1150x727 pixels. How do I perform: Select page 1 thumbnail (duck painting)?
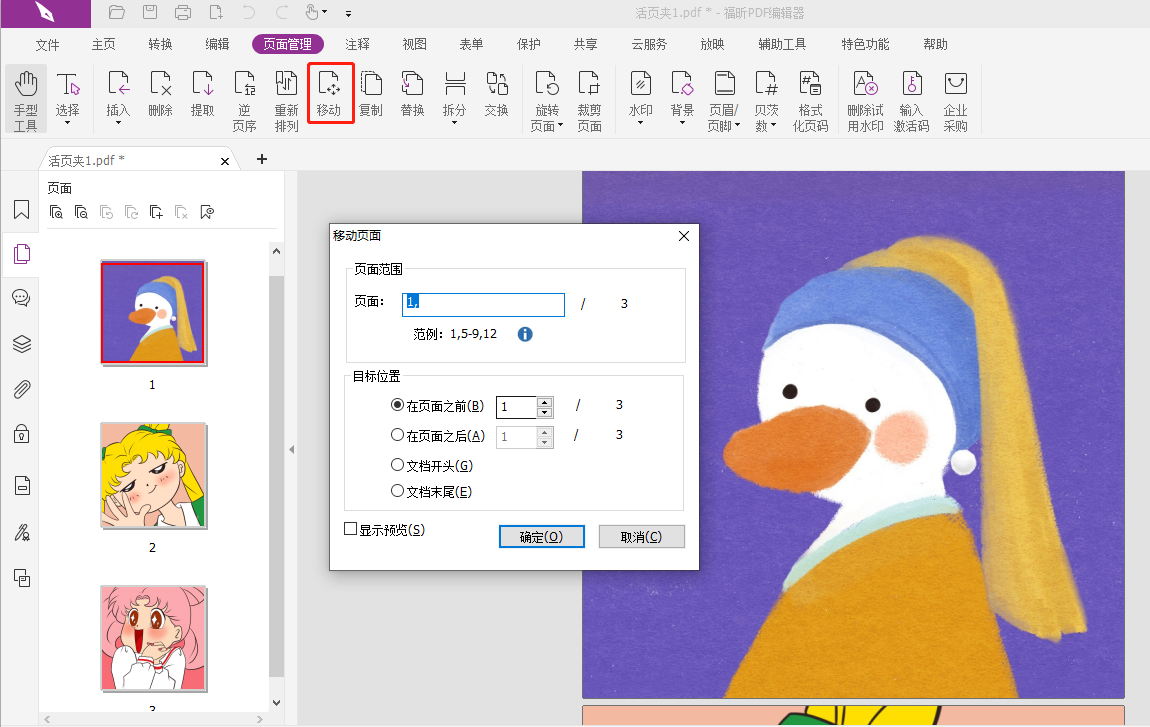coord(153,313)
